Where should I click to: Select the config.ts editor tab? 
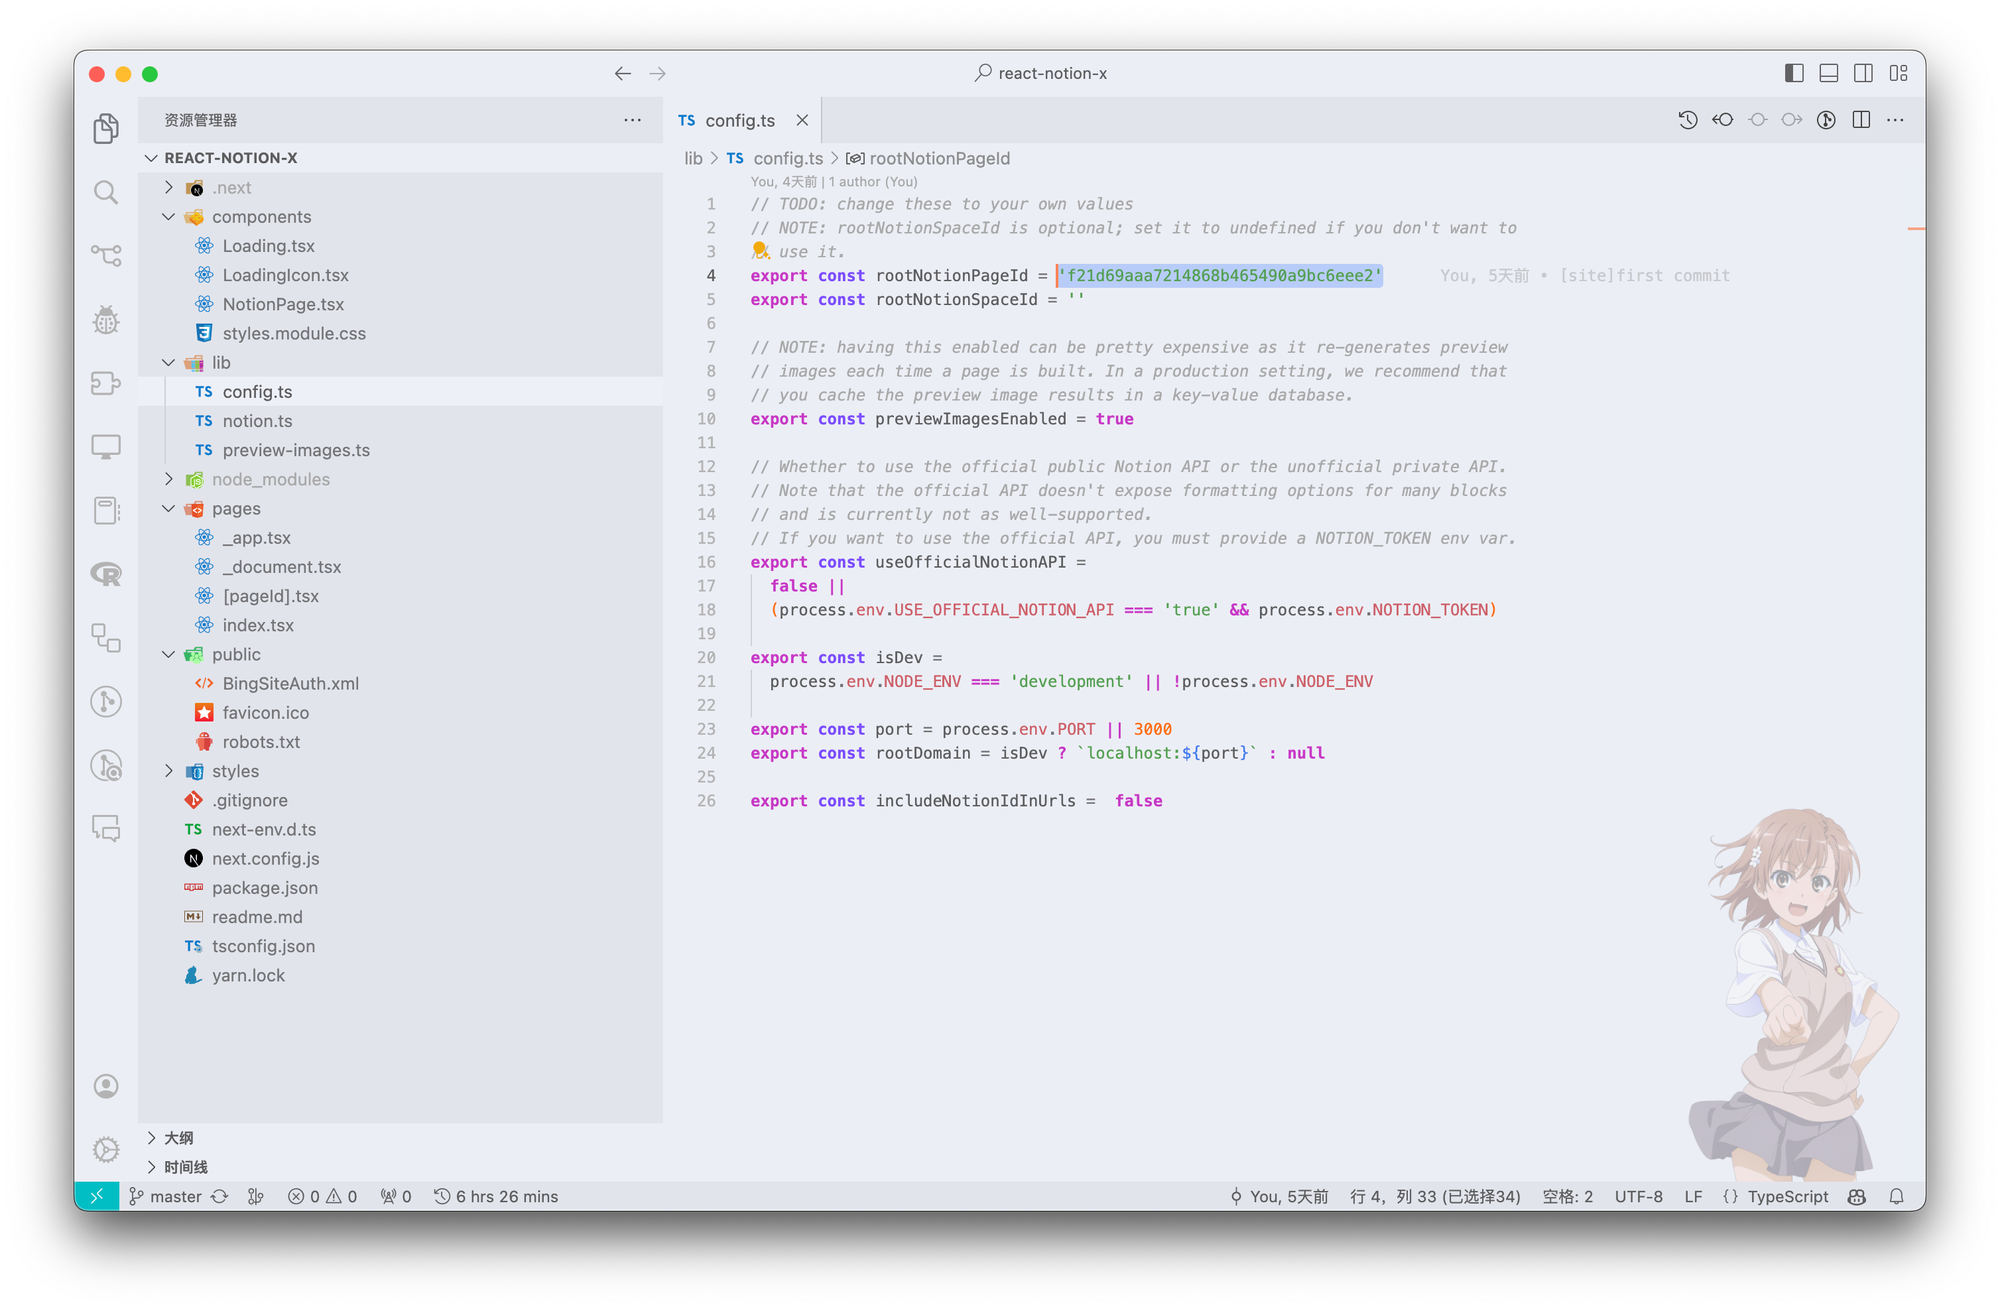click(740, 120)
